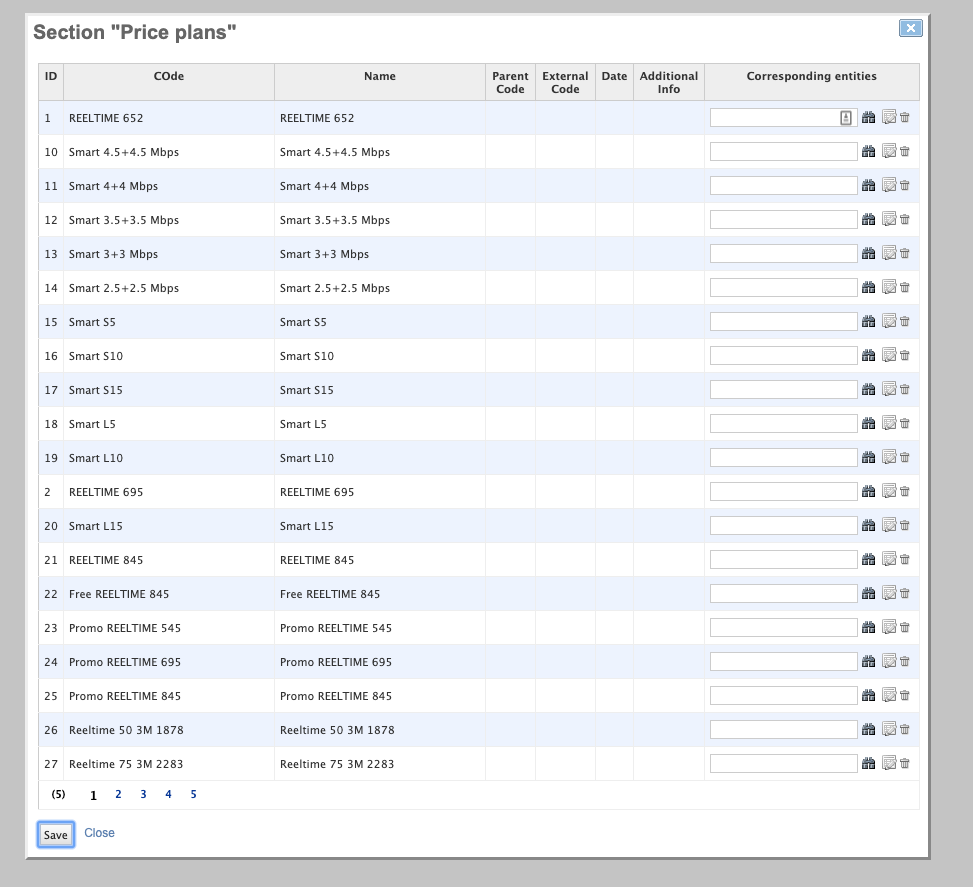This screenshot has width=973, height=887.
Task: Click the Additional Info column header
Action: (x=669, y=83)
